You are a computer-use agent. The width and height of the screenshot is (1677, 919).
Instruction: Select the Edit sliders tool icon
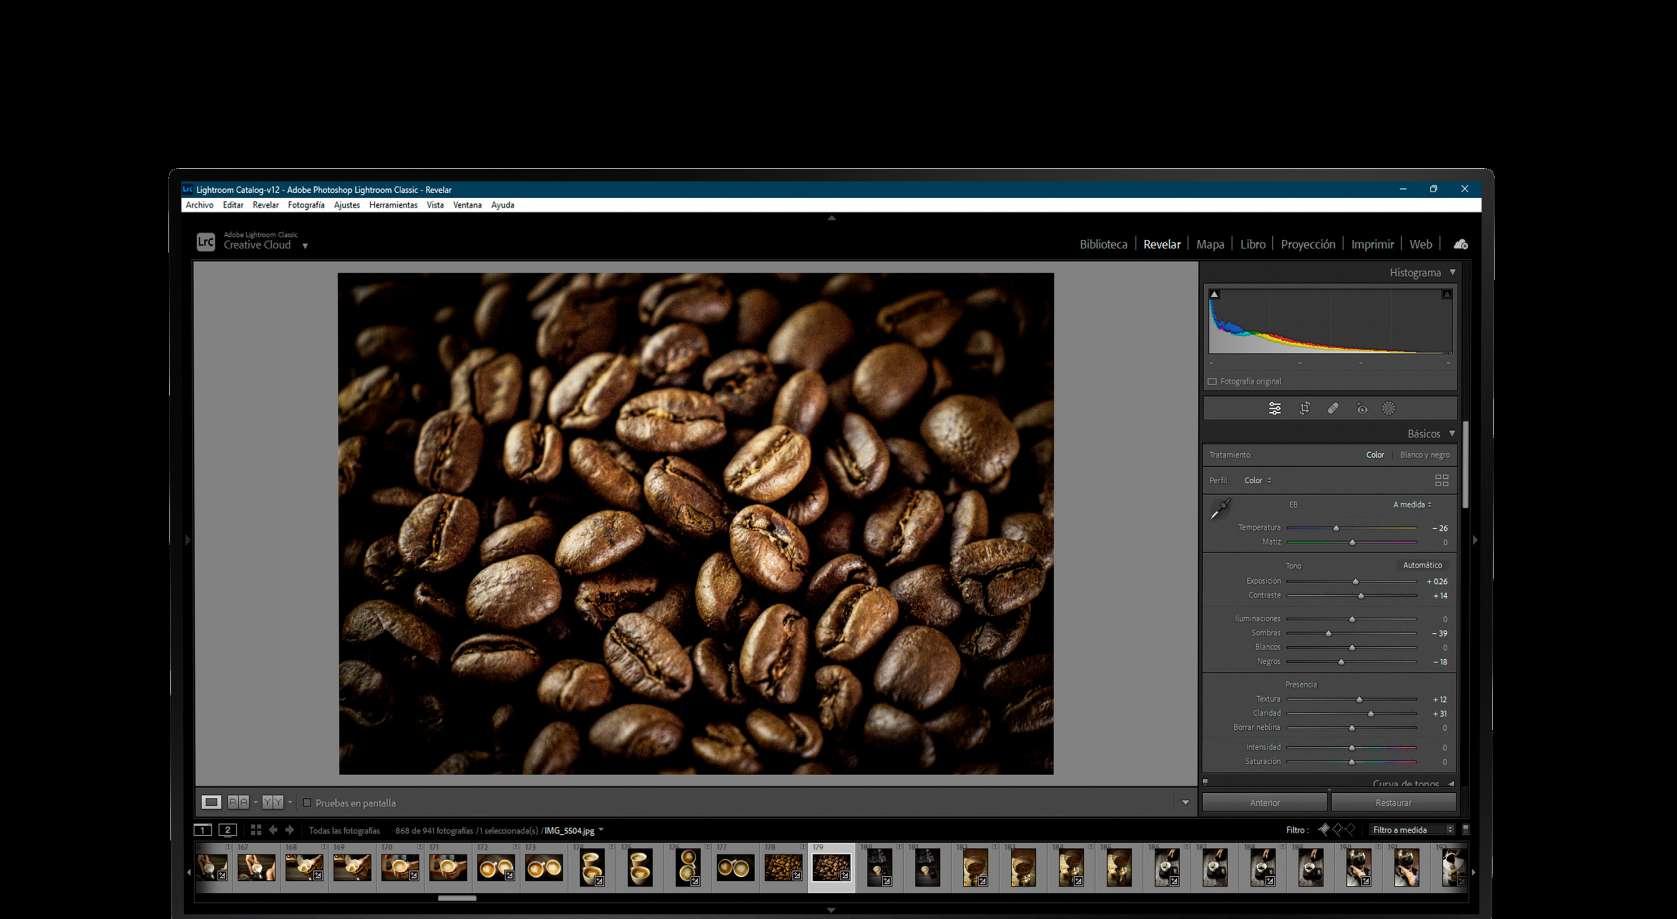1275,409
